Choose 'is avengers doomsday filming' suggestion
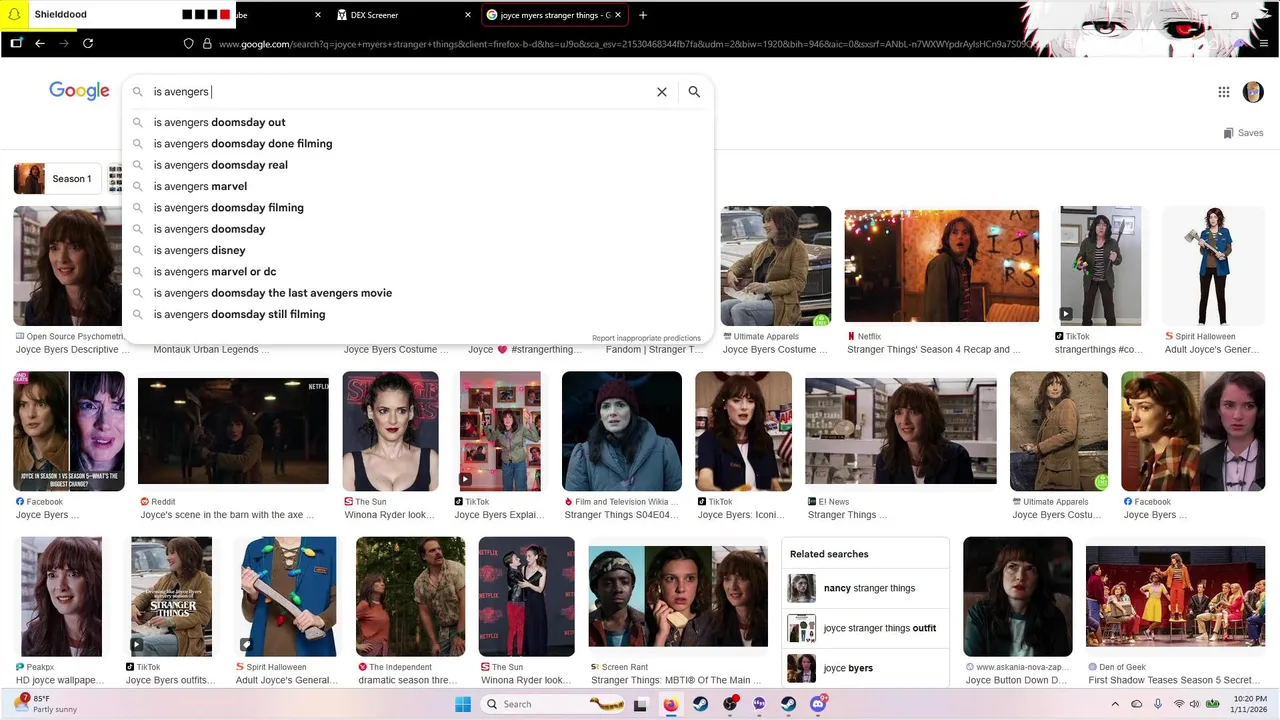This screenshot has width=1280, height=720. pos(418,208)
